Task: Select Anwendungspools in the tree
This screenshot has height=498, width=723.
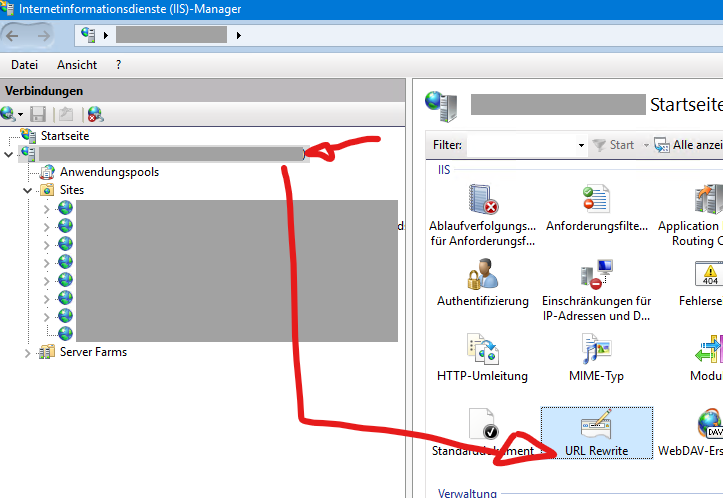Action: click(x=108, y=172)
